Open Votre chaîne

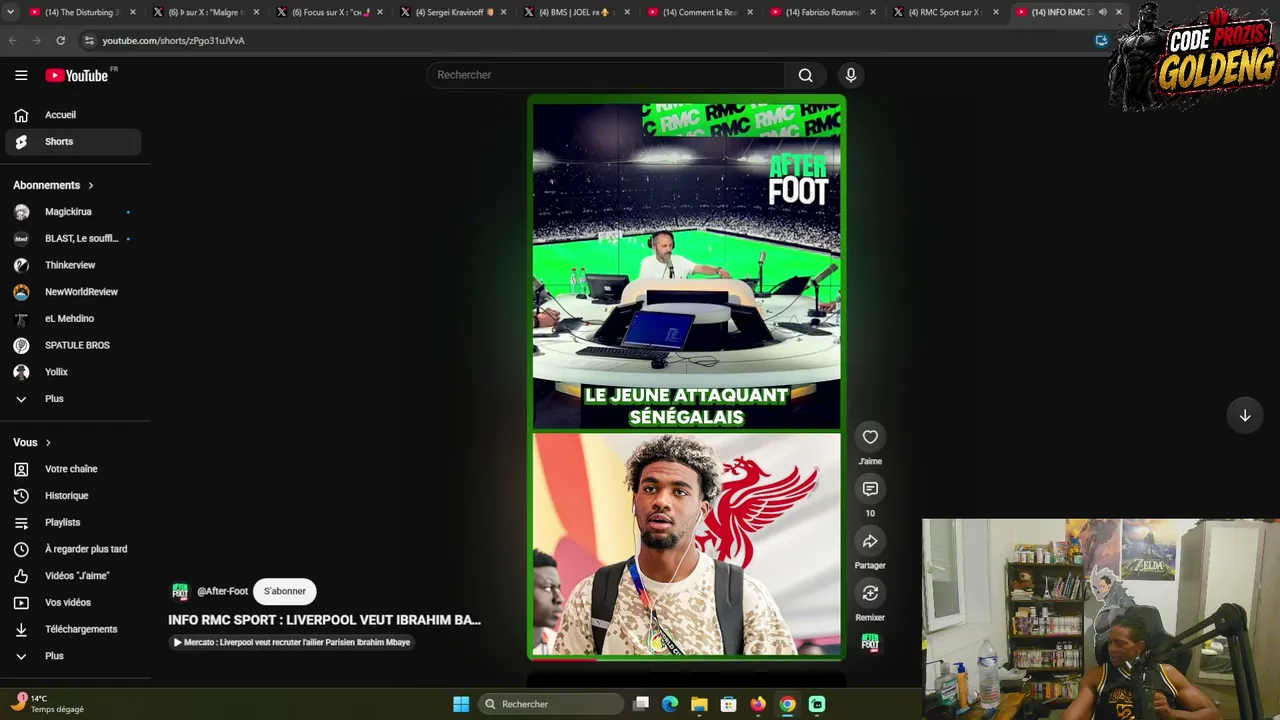[x=73, y=469]
